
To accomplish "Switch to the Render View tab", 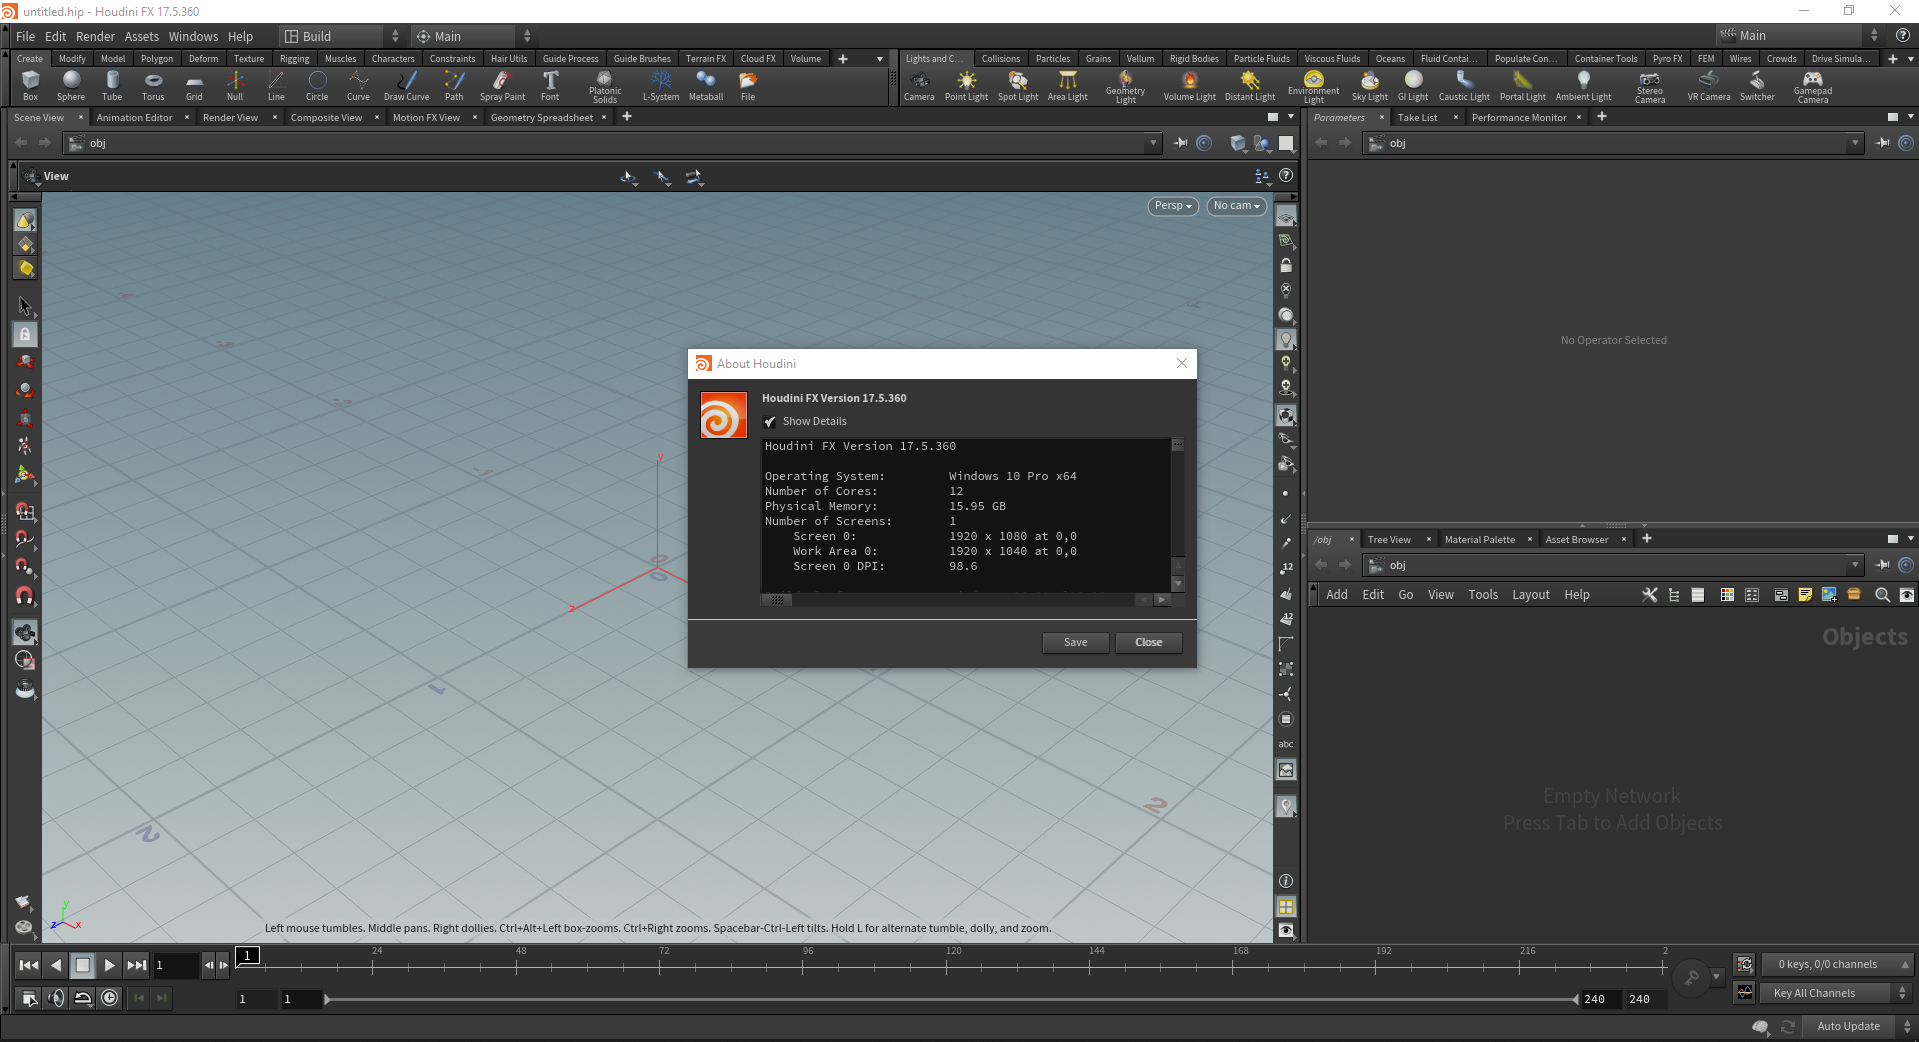I will [x=230, y=118].
